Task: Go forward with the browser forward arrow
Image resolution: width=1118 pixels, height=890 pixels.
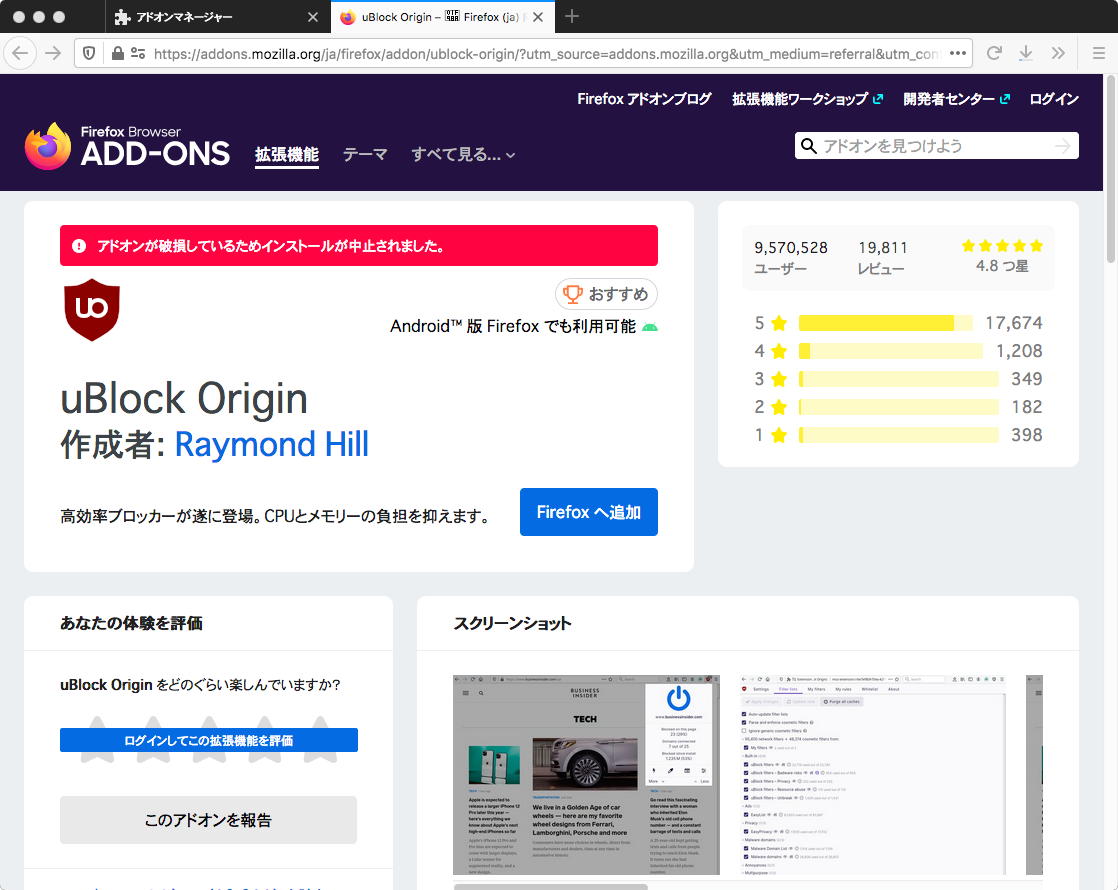Action: coord(53,53)
